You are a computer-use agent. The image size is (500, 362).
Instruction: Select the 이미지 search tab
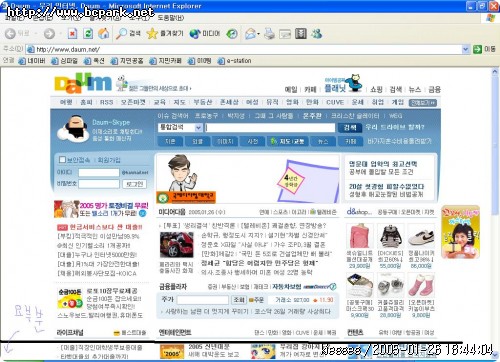coord(225,141)
